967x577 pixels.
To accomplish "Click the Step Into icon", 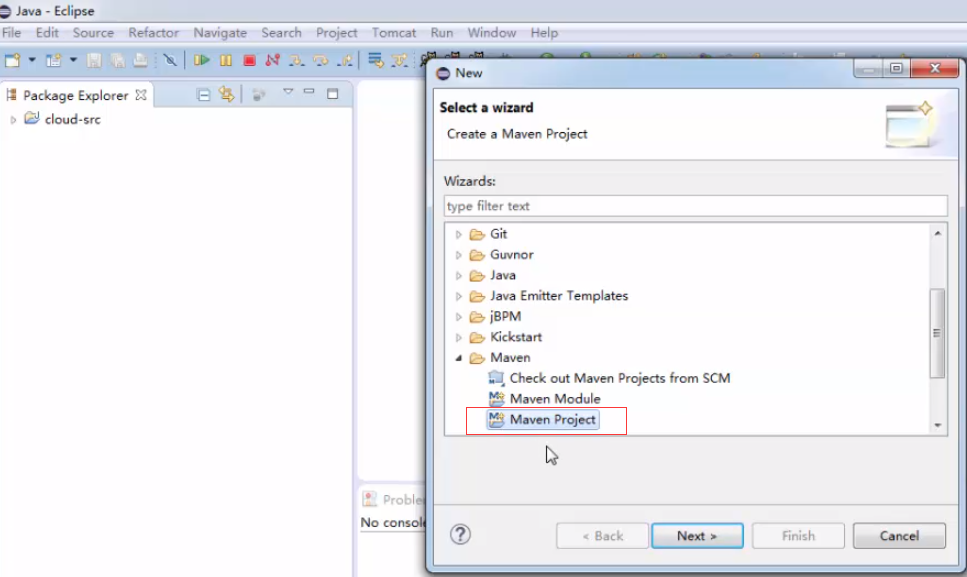I will tap(297, 60).
